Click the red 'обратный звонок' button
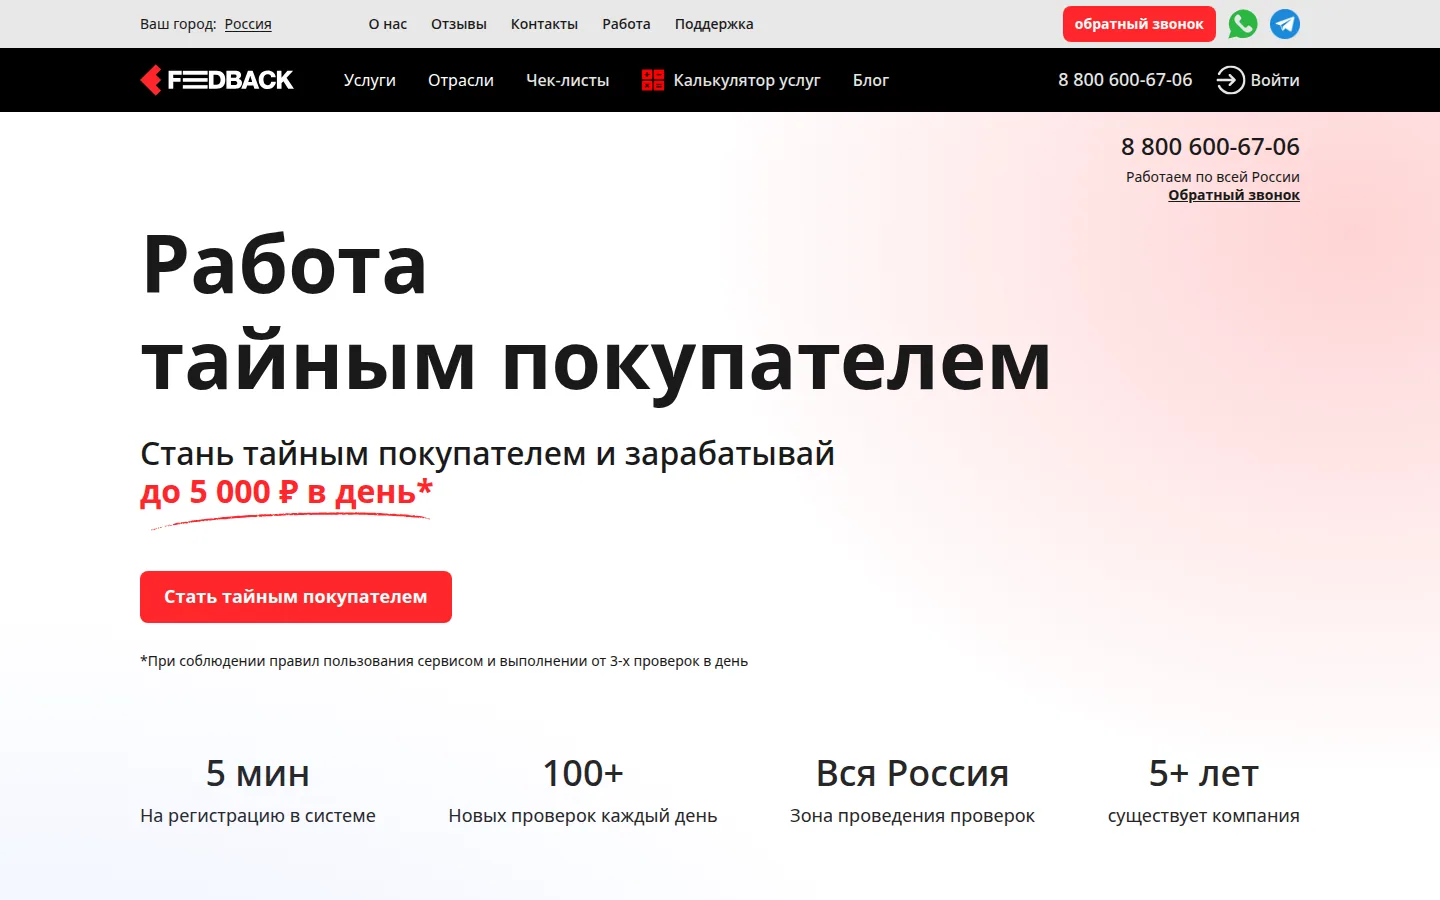The width and height of the screenshot is (1440, 900). tap(1139, 24)
